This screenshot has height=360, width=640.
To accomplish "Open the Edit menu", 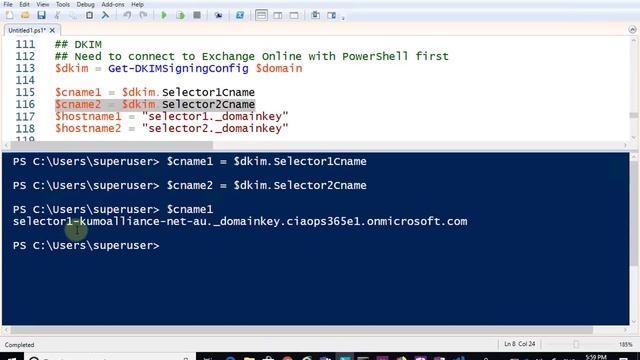I will (x=24, y=4).
